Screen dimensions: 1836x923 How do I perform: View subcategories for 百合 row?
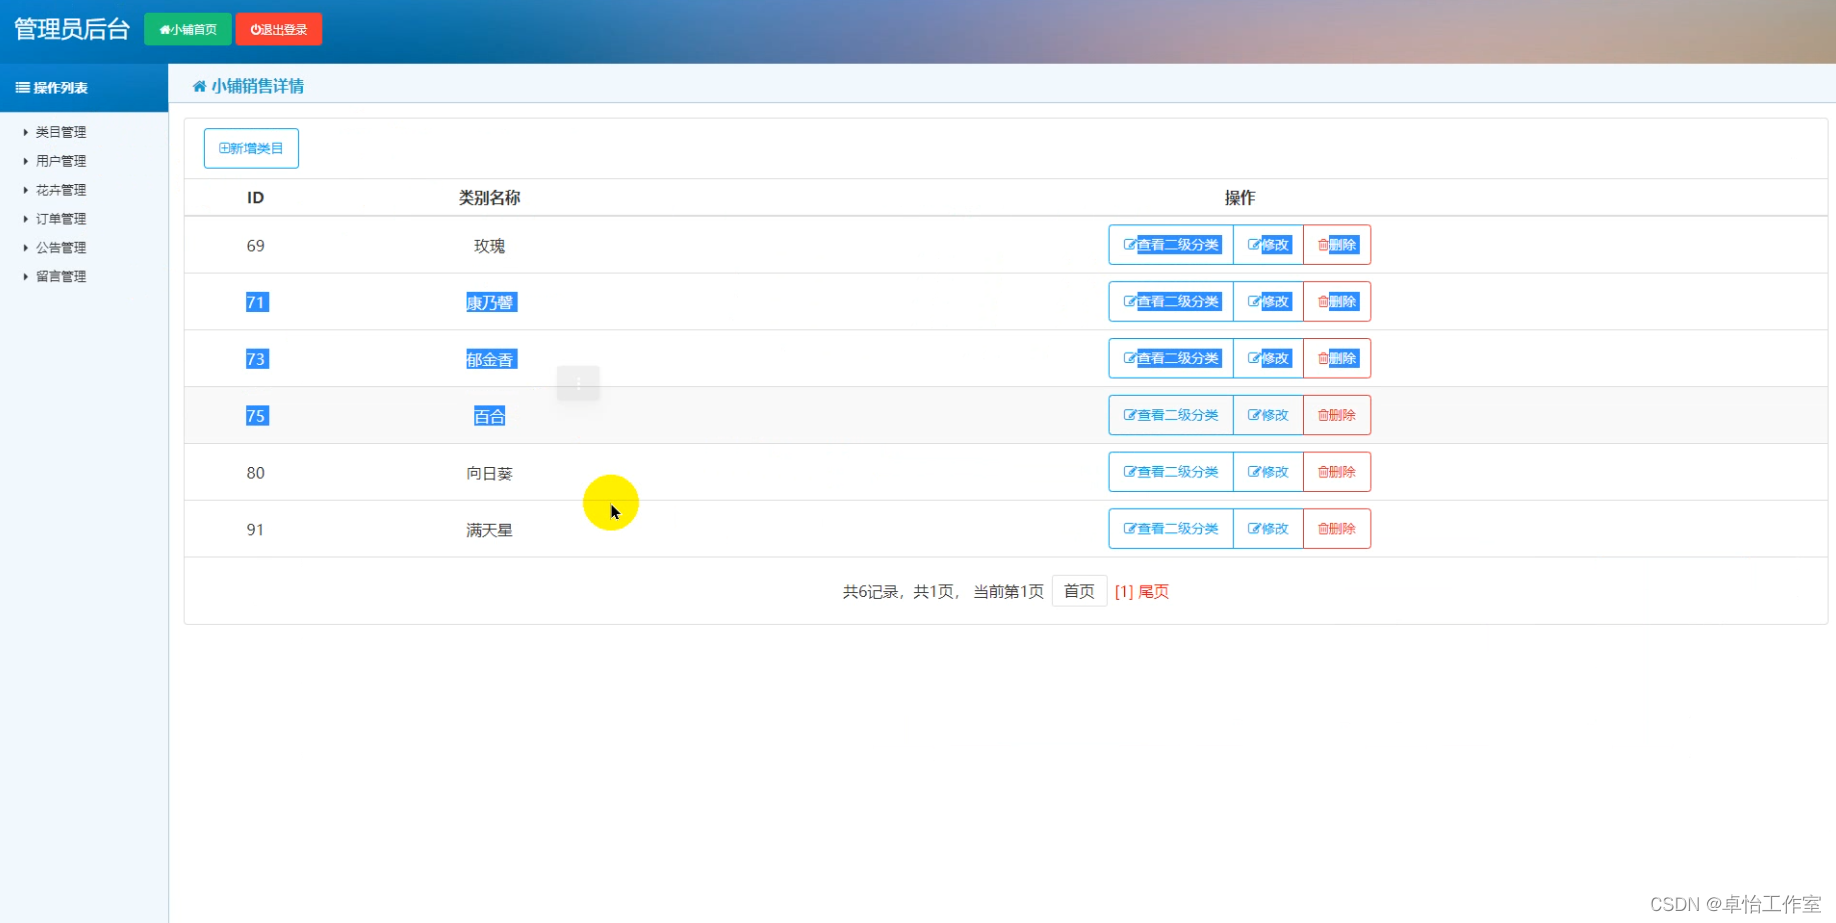(1171, 415)
